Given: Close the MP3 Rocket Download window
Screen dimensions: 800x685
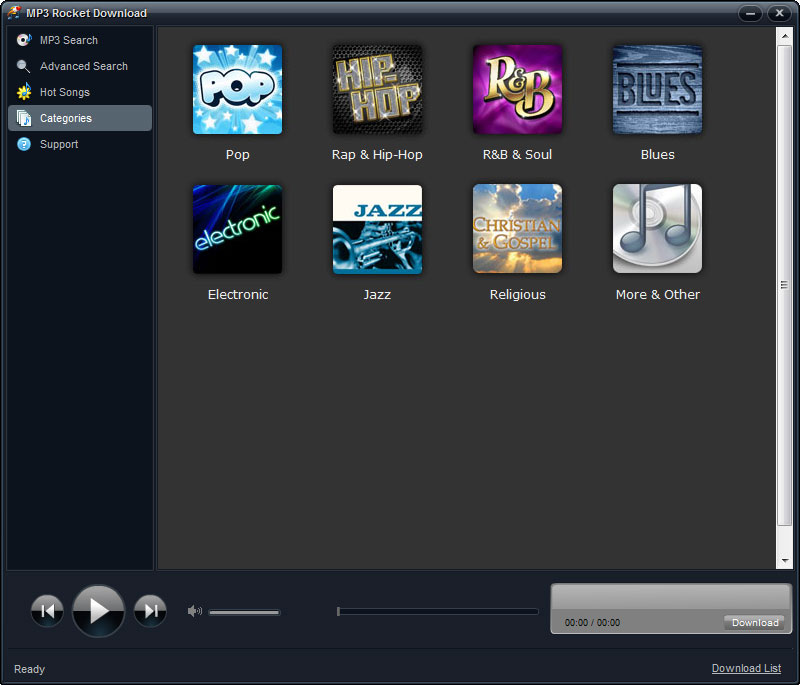Looking at the screenshot, I should [x=779, y=13].
